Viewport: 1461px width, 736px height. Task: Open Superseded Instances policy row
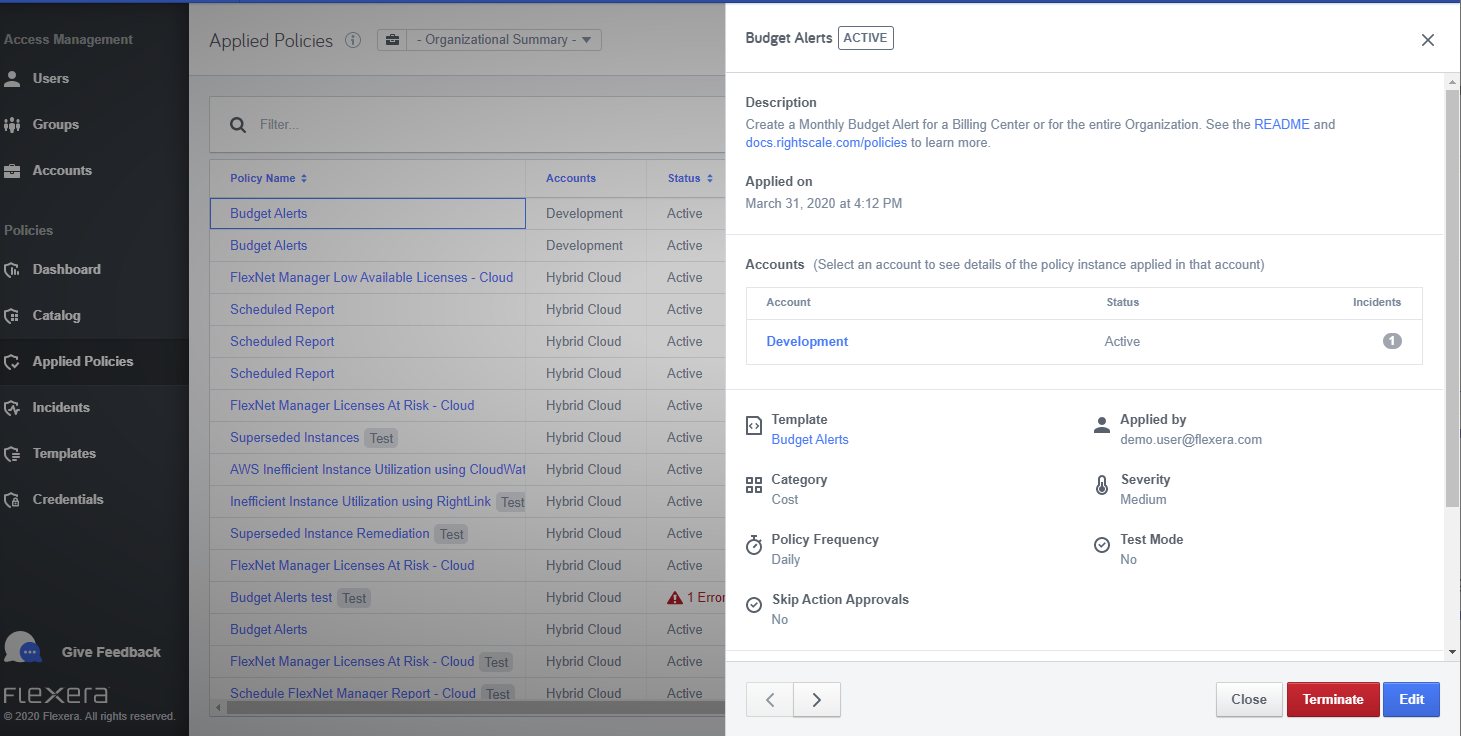294,437
